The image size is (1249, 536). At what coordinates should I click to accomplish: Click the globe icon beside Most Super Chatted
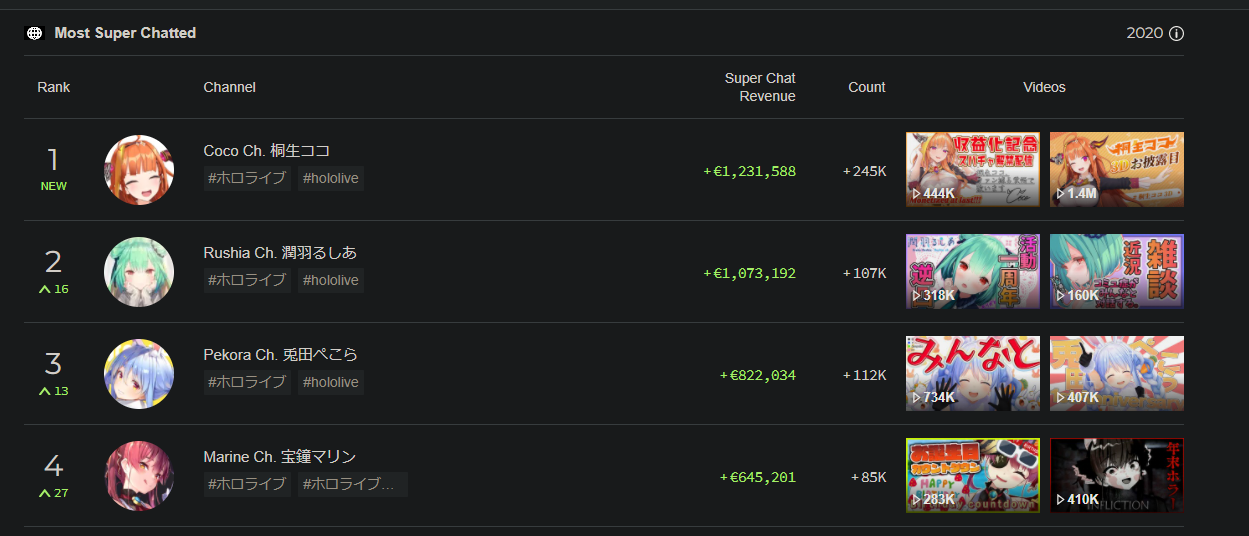click(34, 33)
